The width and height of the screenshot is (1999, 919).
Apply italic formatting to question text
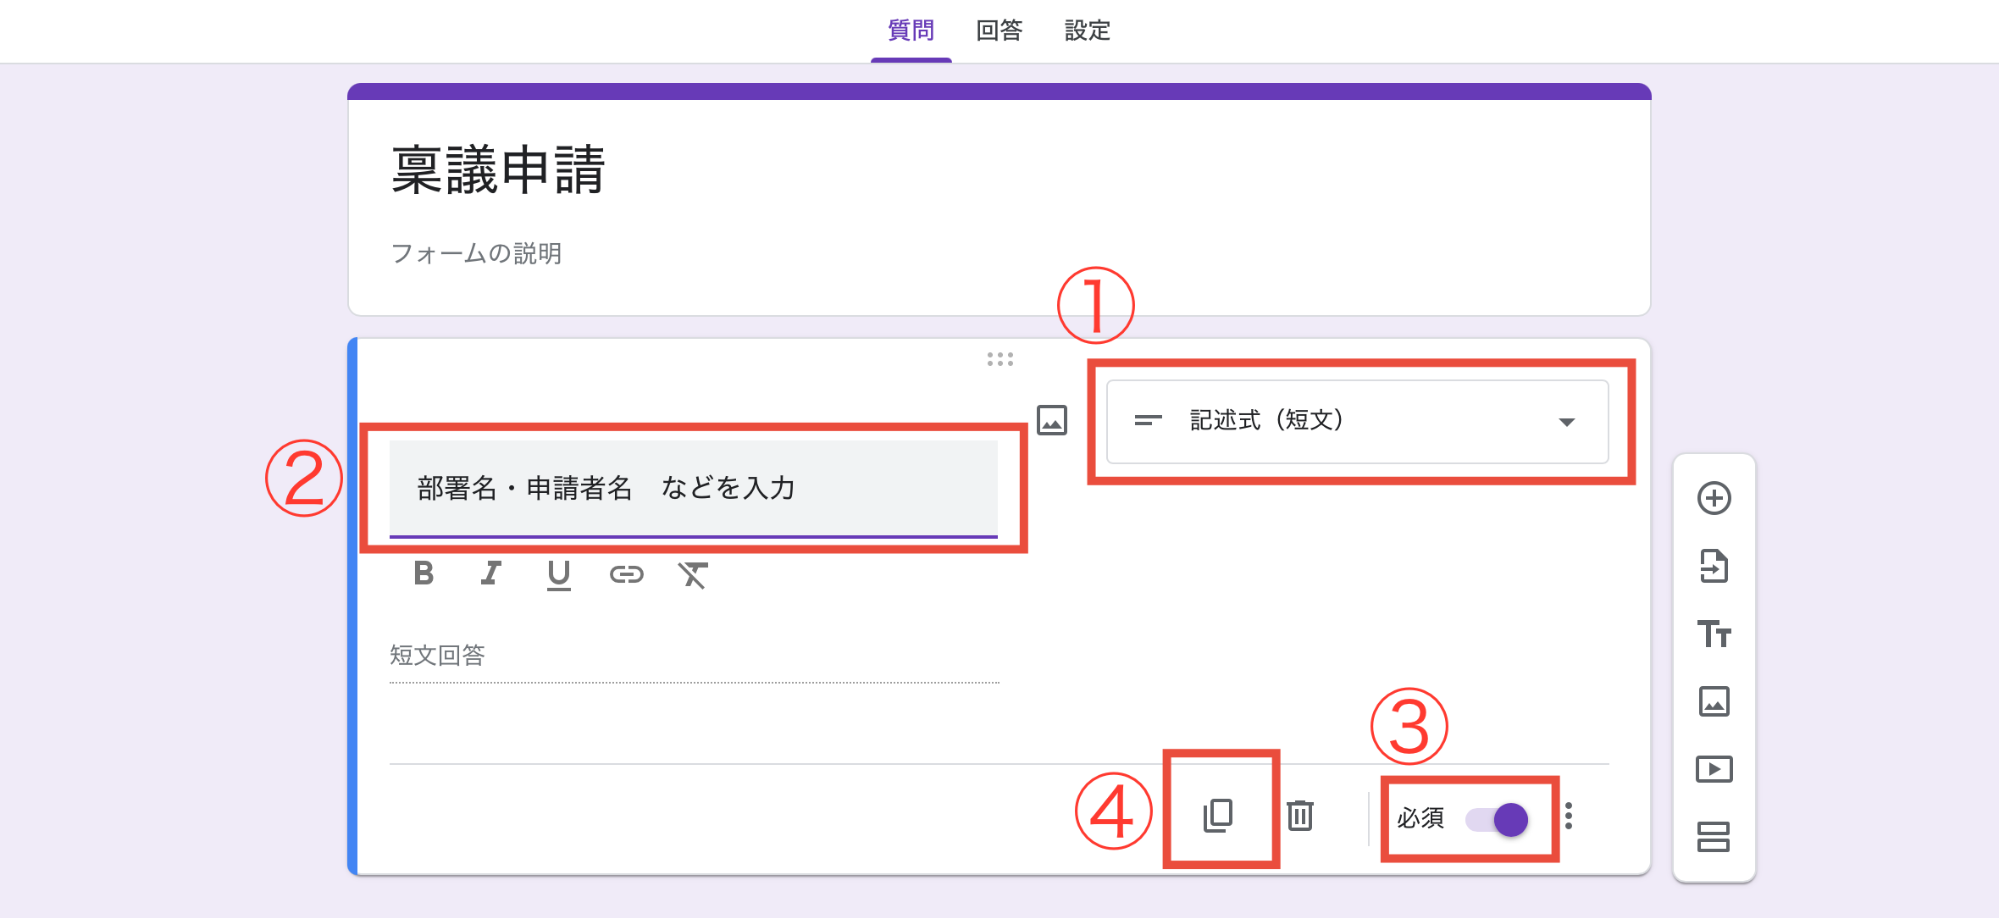coord(490,573)
